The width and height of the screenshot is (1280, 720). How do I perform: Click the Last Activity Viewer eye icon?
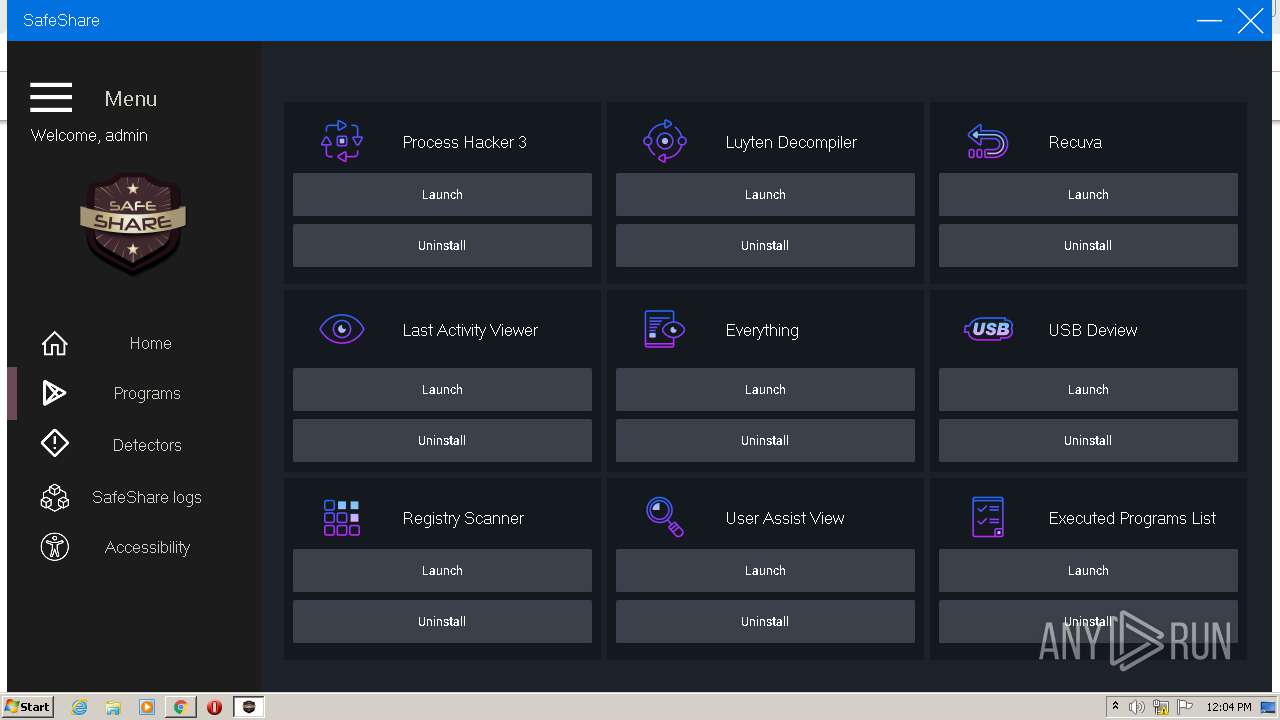tap(342, 329)
